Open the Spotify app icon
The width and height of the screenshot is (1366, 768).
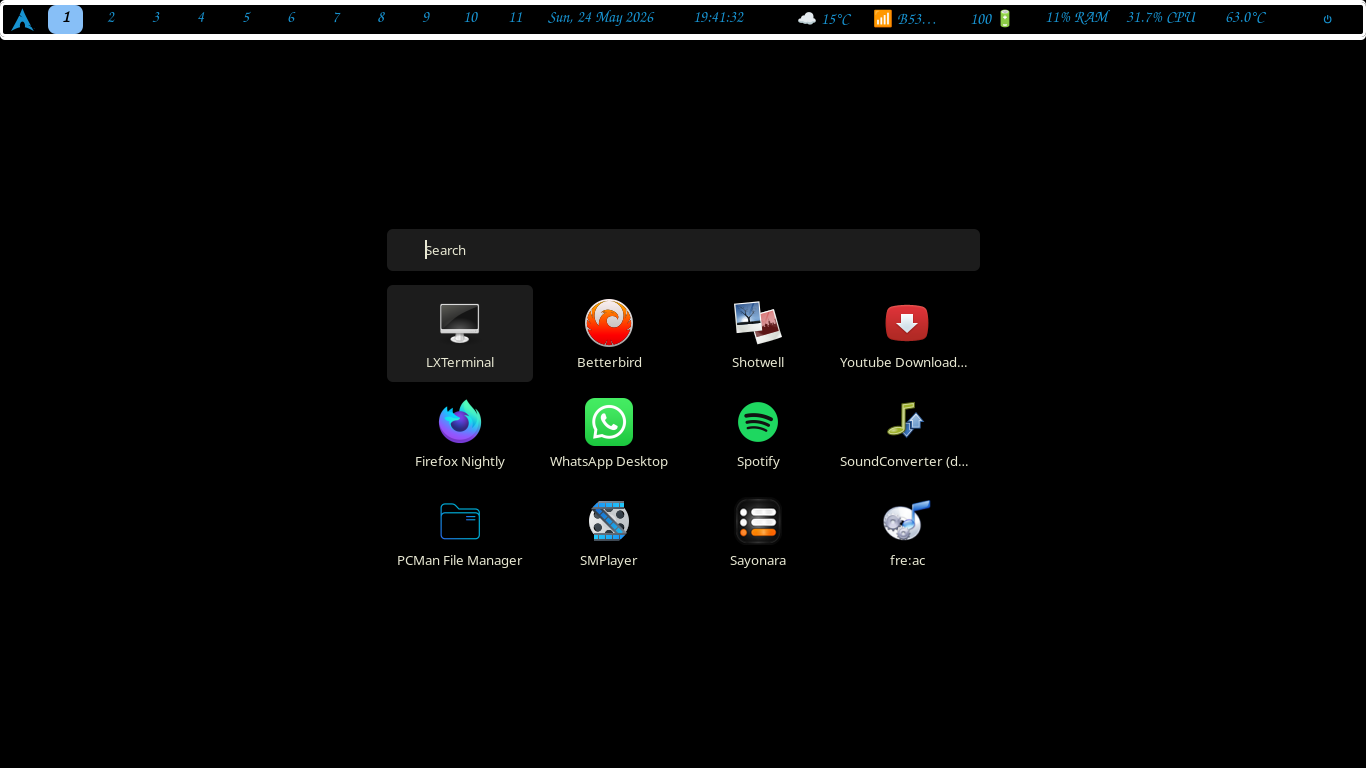(x=758, y=422)
